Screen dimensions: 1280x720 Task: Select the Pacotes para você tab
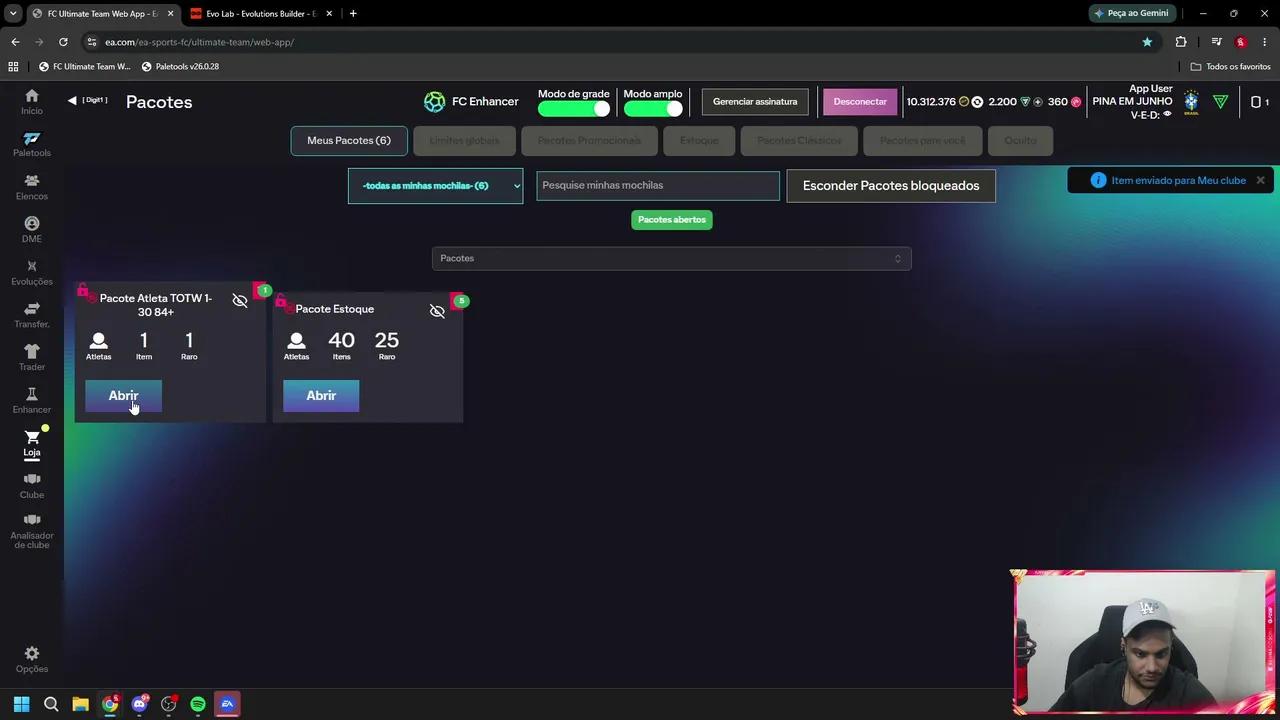pos(923,140)
